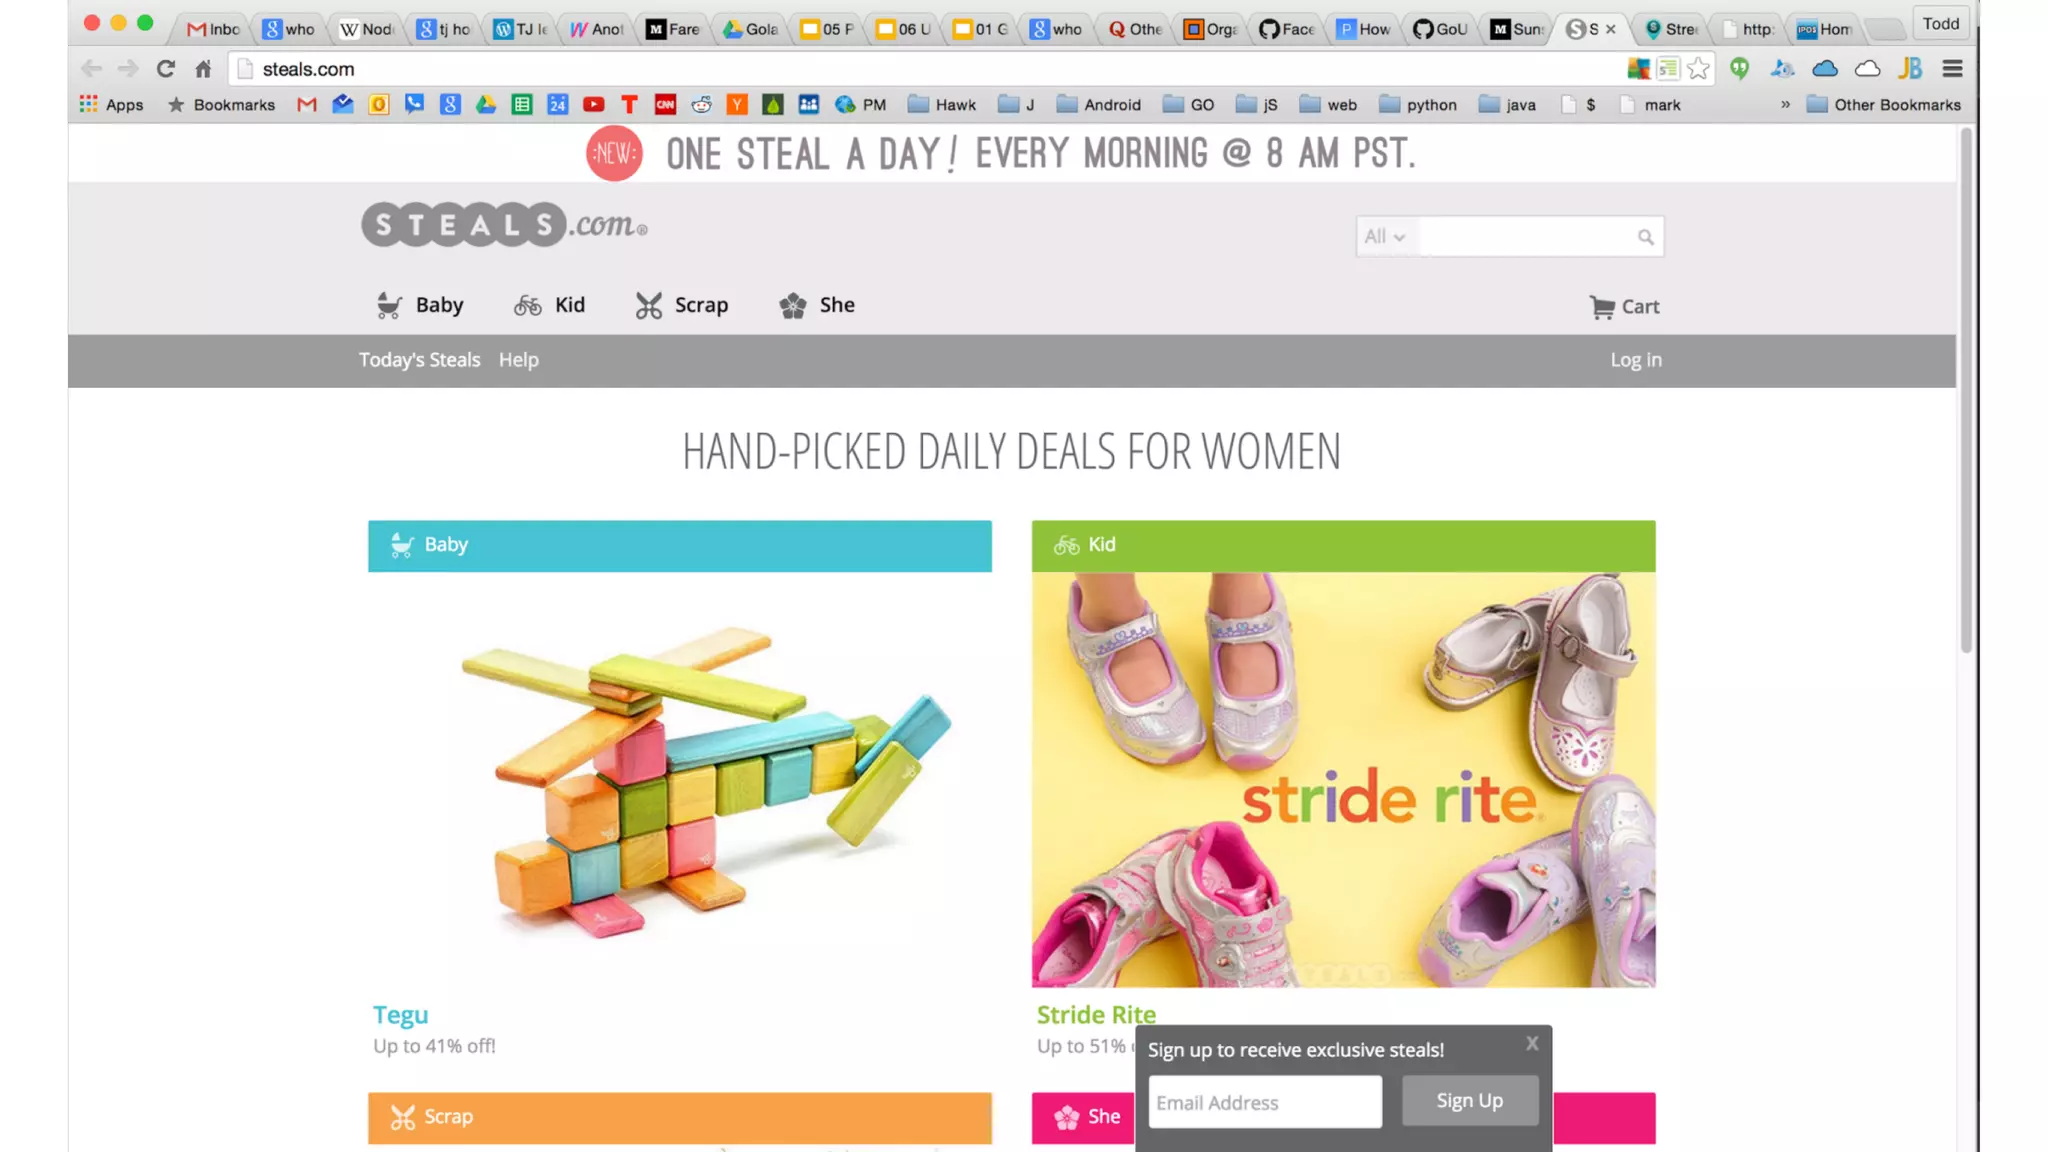
Task: Click the Kid bicycle icon
Action: pos(528,306)
